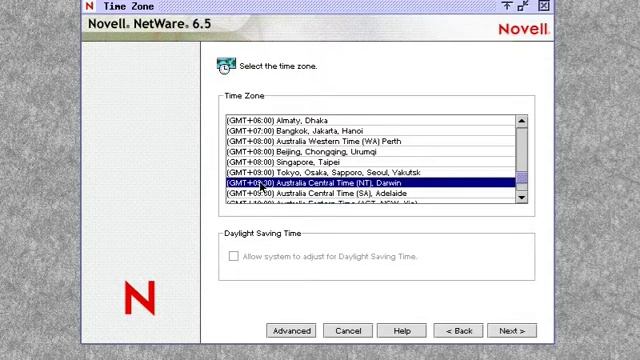Open the Advanced settings
The height and width of the screenshot is (360, 640).
point(291,331)
